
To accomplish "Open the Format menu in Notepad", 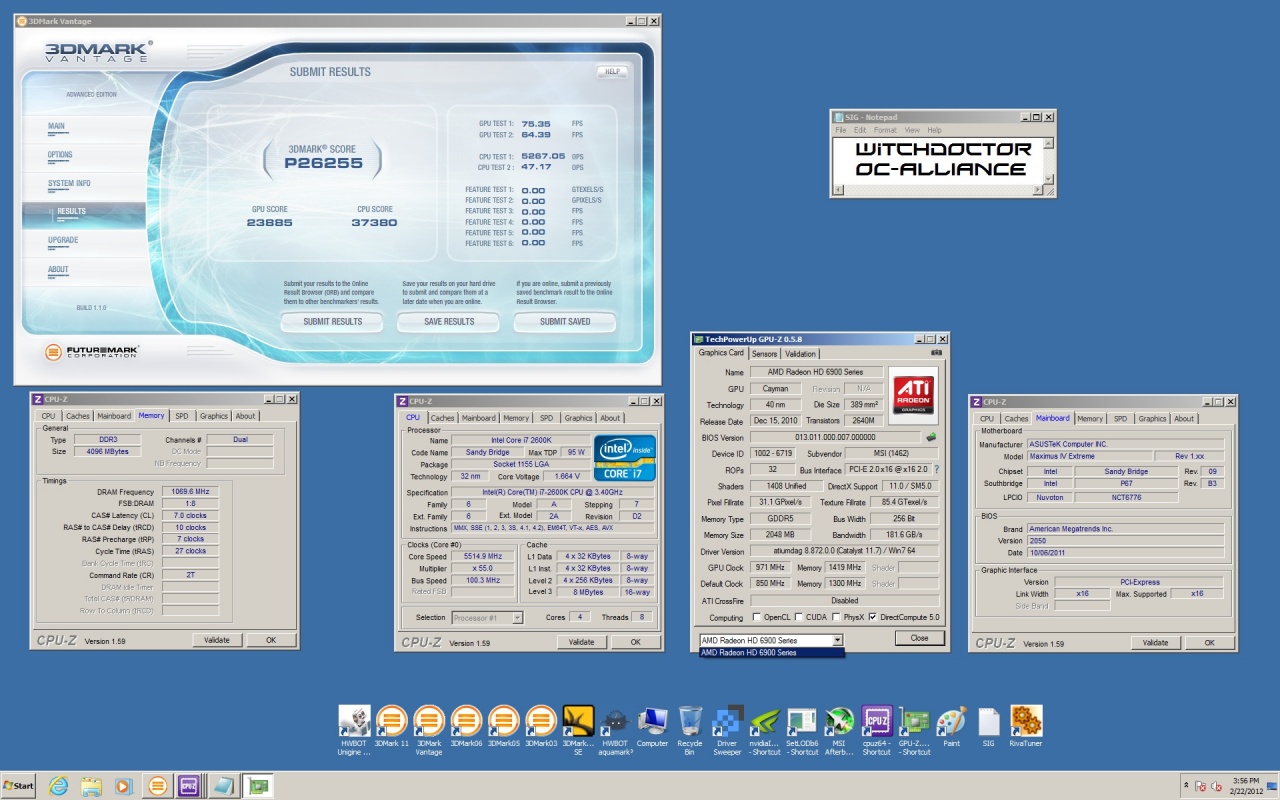I will [885, 130].
